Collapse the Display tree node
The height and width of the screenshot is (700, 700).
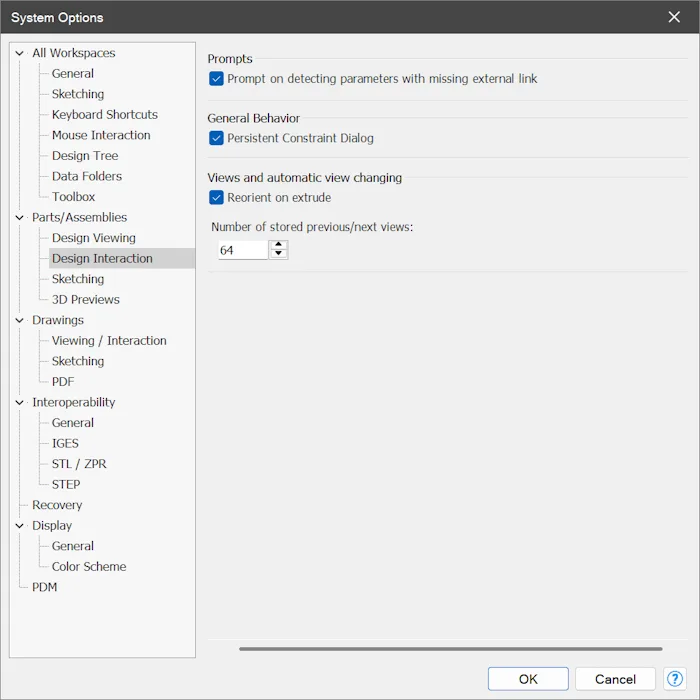tap(19, 525)
